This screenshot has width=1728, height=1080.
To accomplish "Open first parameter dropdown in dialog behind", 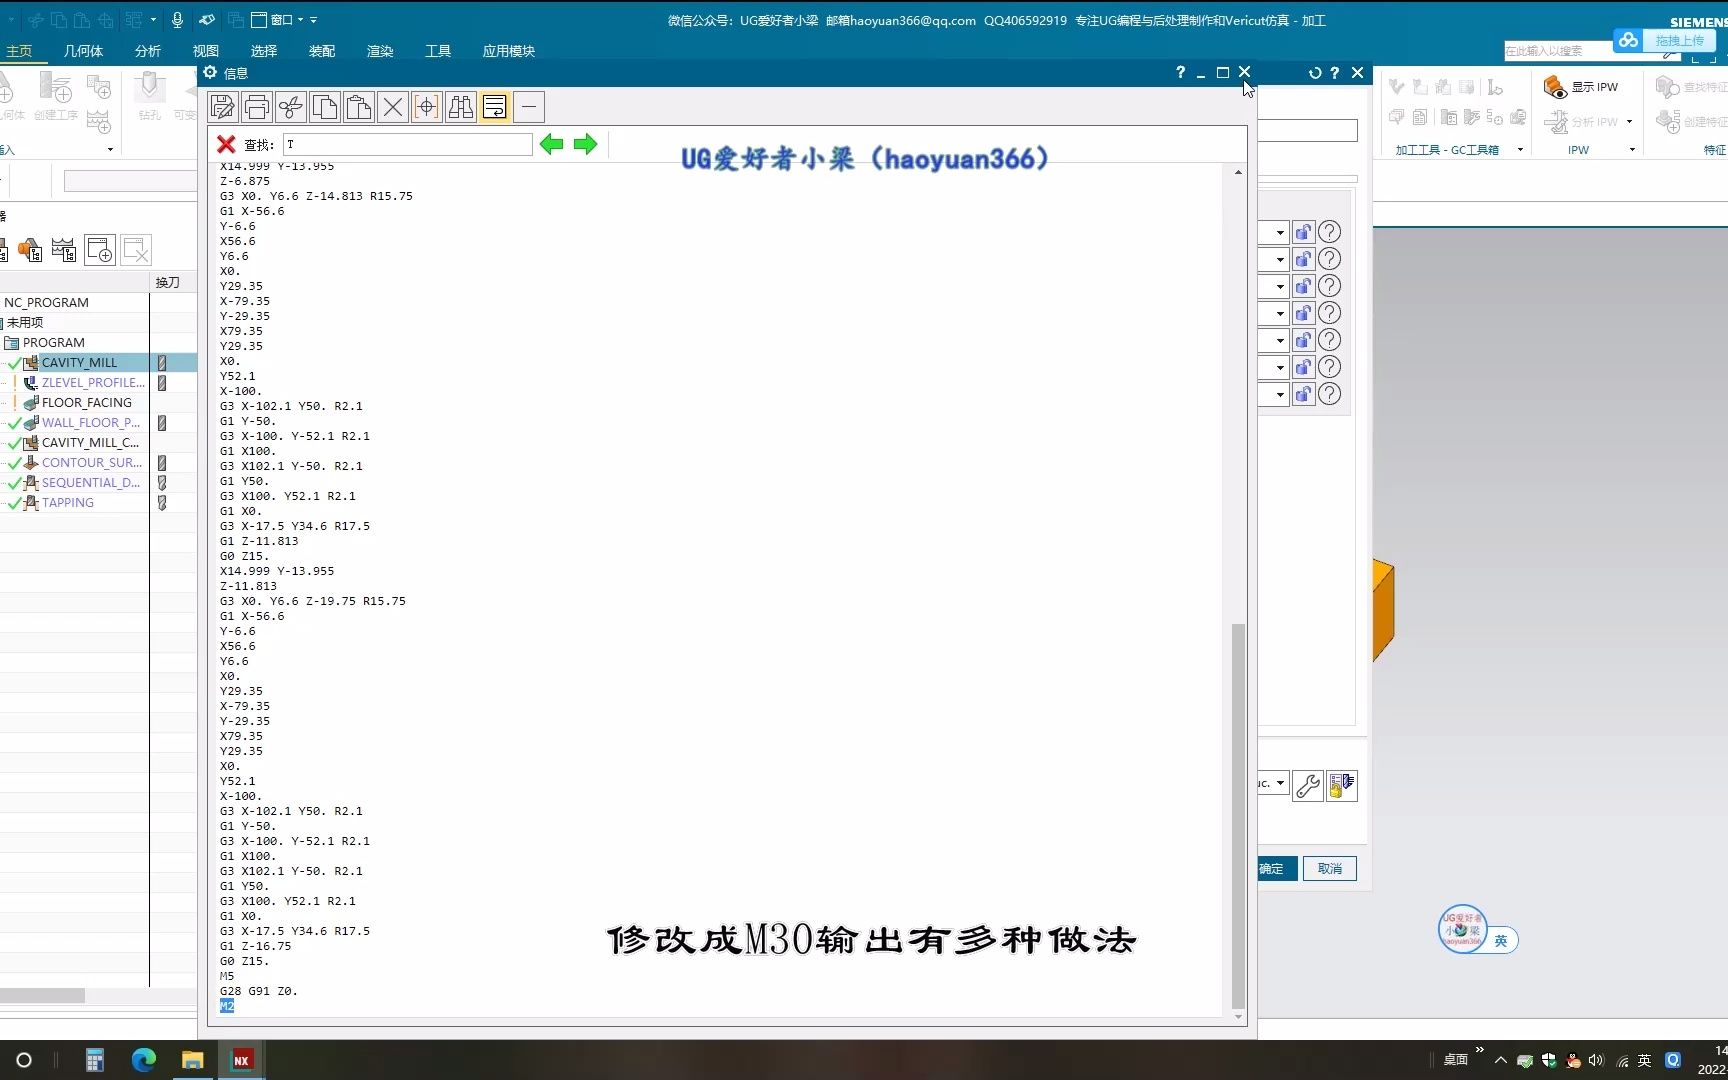I will pos(1279,233).
